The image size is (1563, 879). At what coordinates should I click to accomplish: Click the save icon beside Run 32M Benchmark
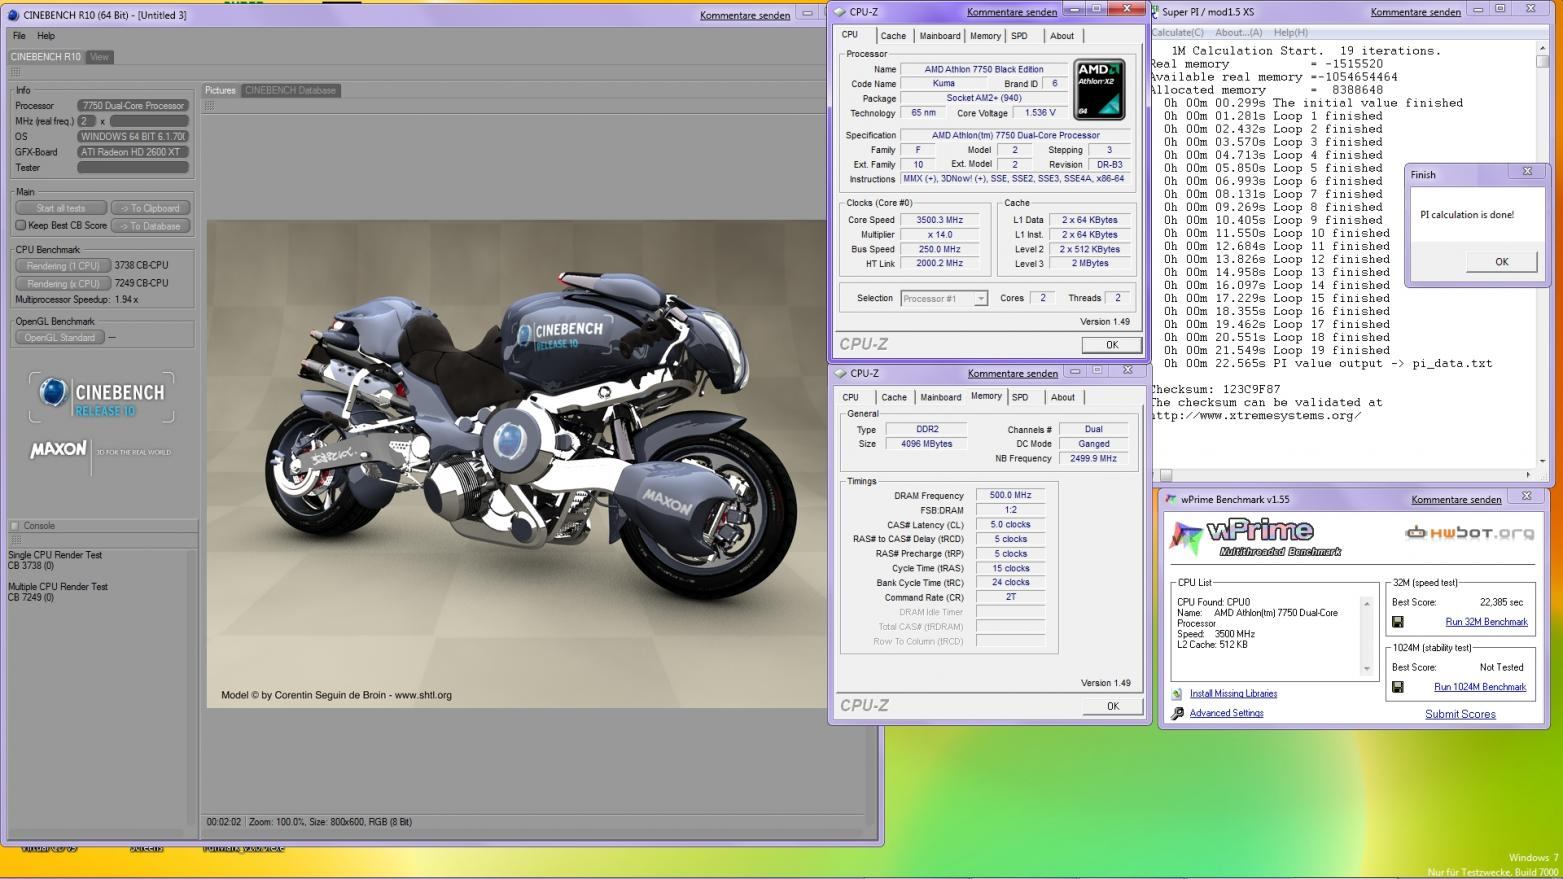point(1398,622)
